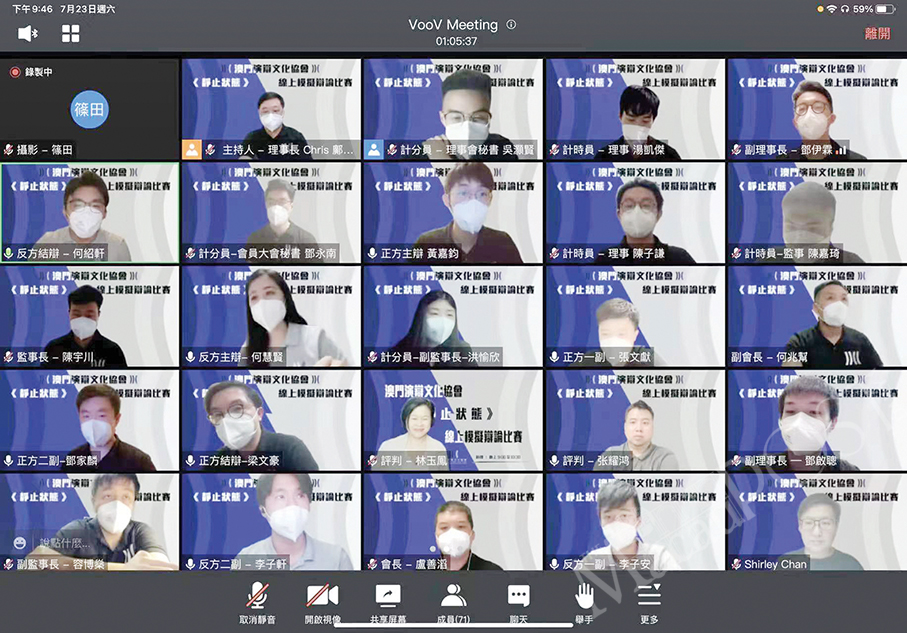Leave the meeting with 離開

pyautogui.click(x=877, y=33)
